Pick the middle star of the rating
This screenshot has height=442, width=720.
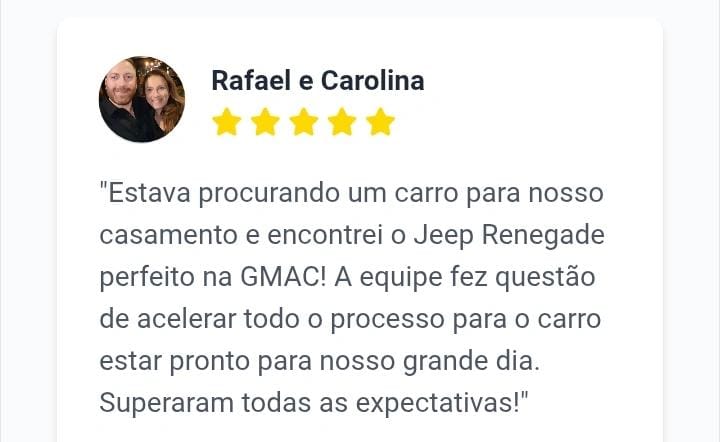point(303,123)
